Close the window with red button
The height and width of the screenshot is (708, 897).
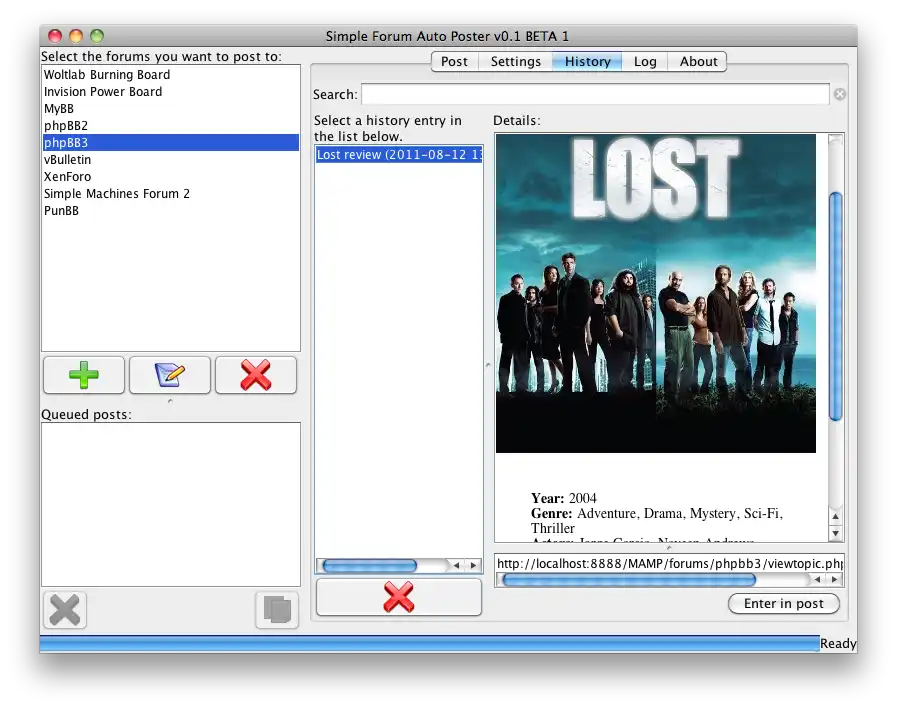(55, 36)
